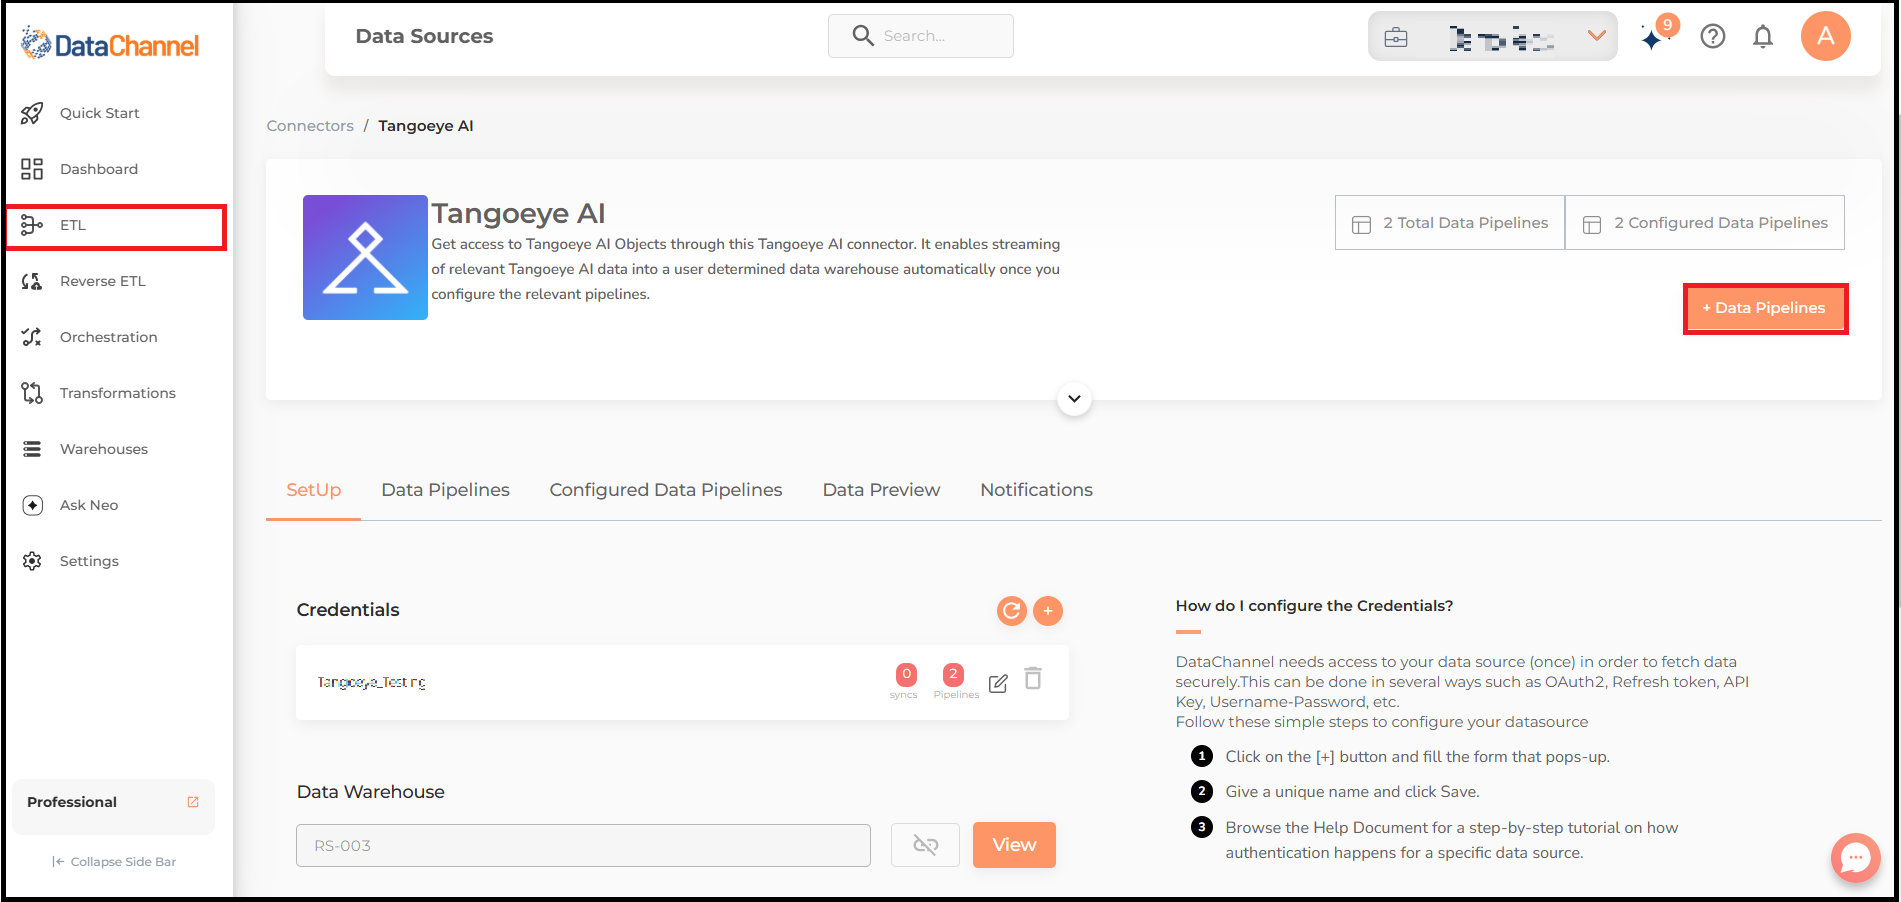Click the briefcase workspace icon
This screenshot has width=1901, height=902.
pos(1396,38)
